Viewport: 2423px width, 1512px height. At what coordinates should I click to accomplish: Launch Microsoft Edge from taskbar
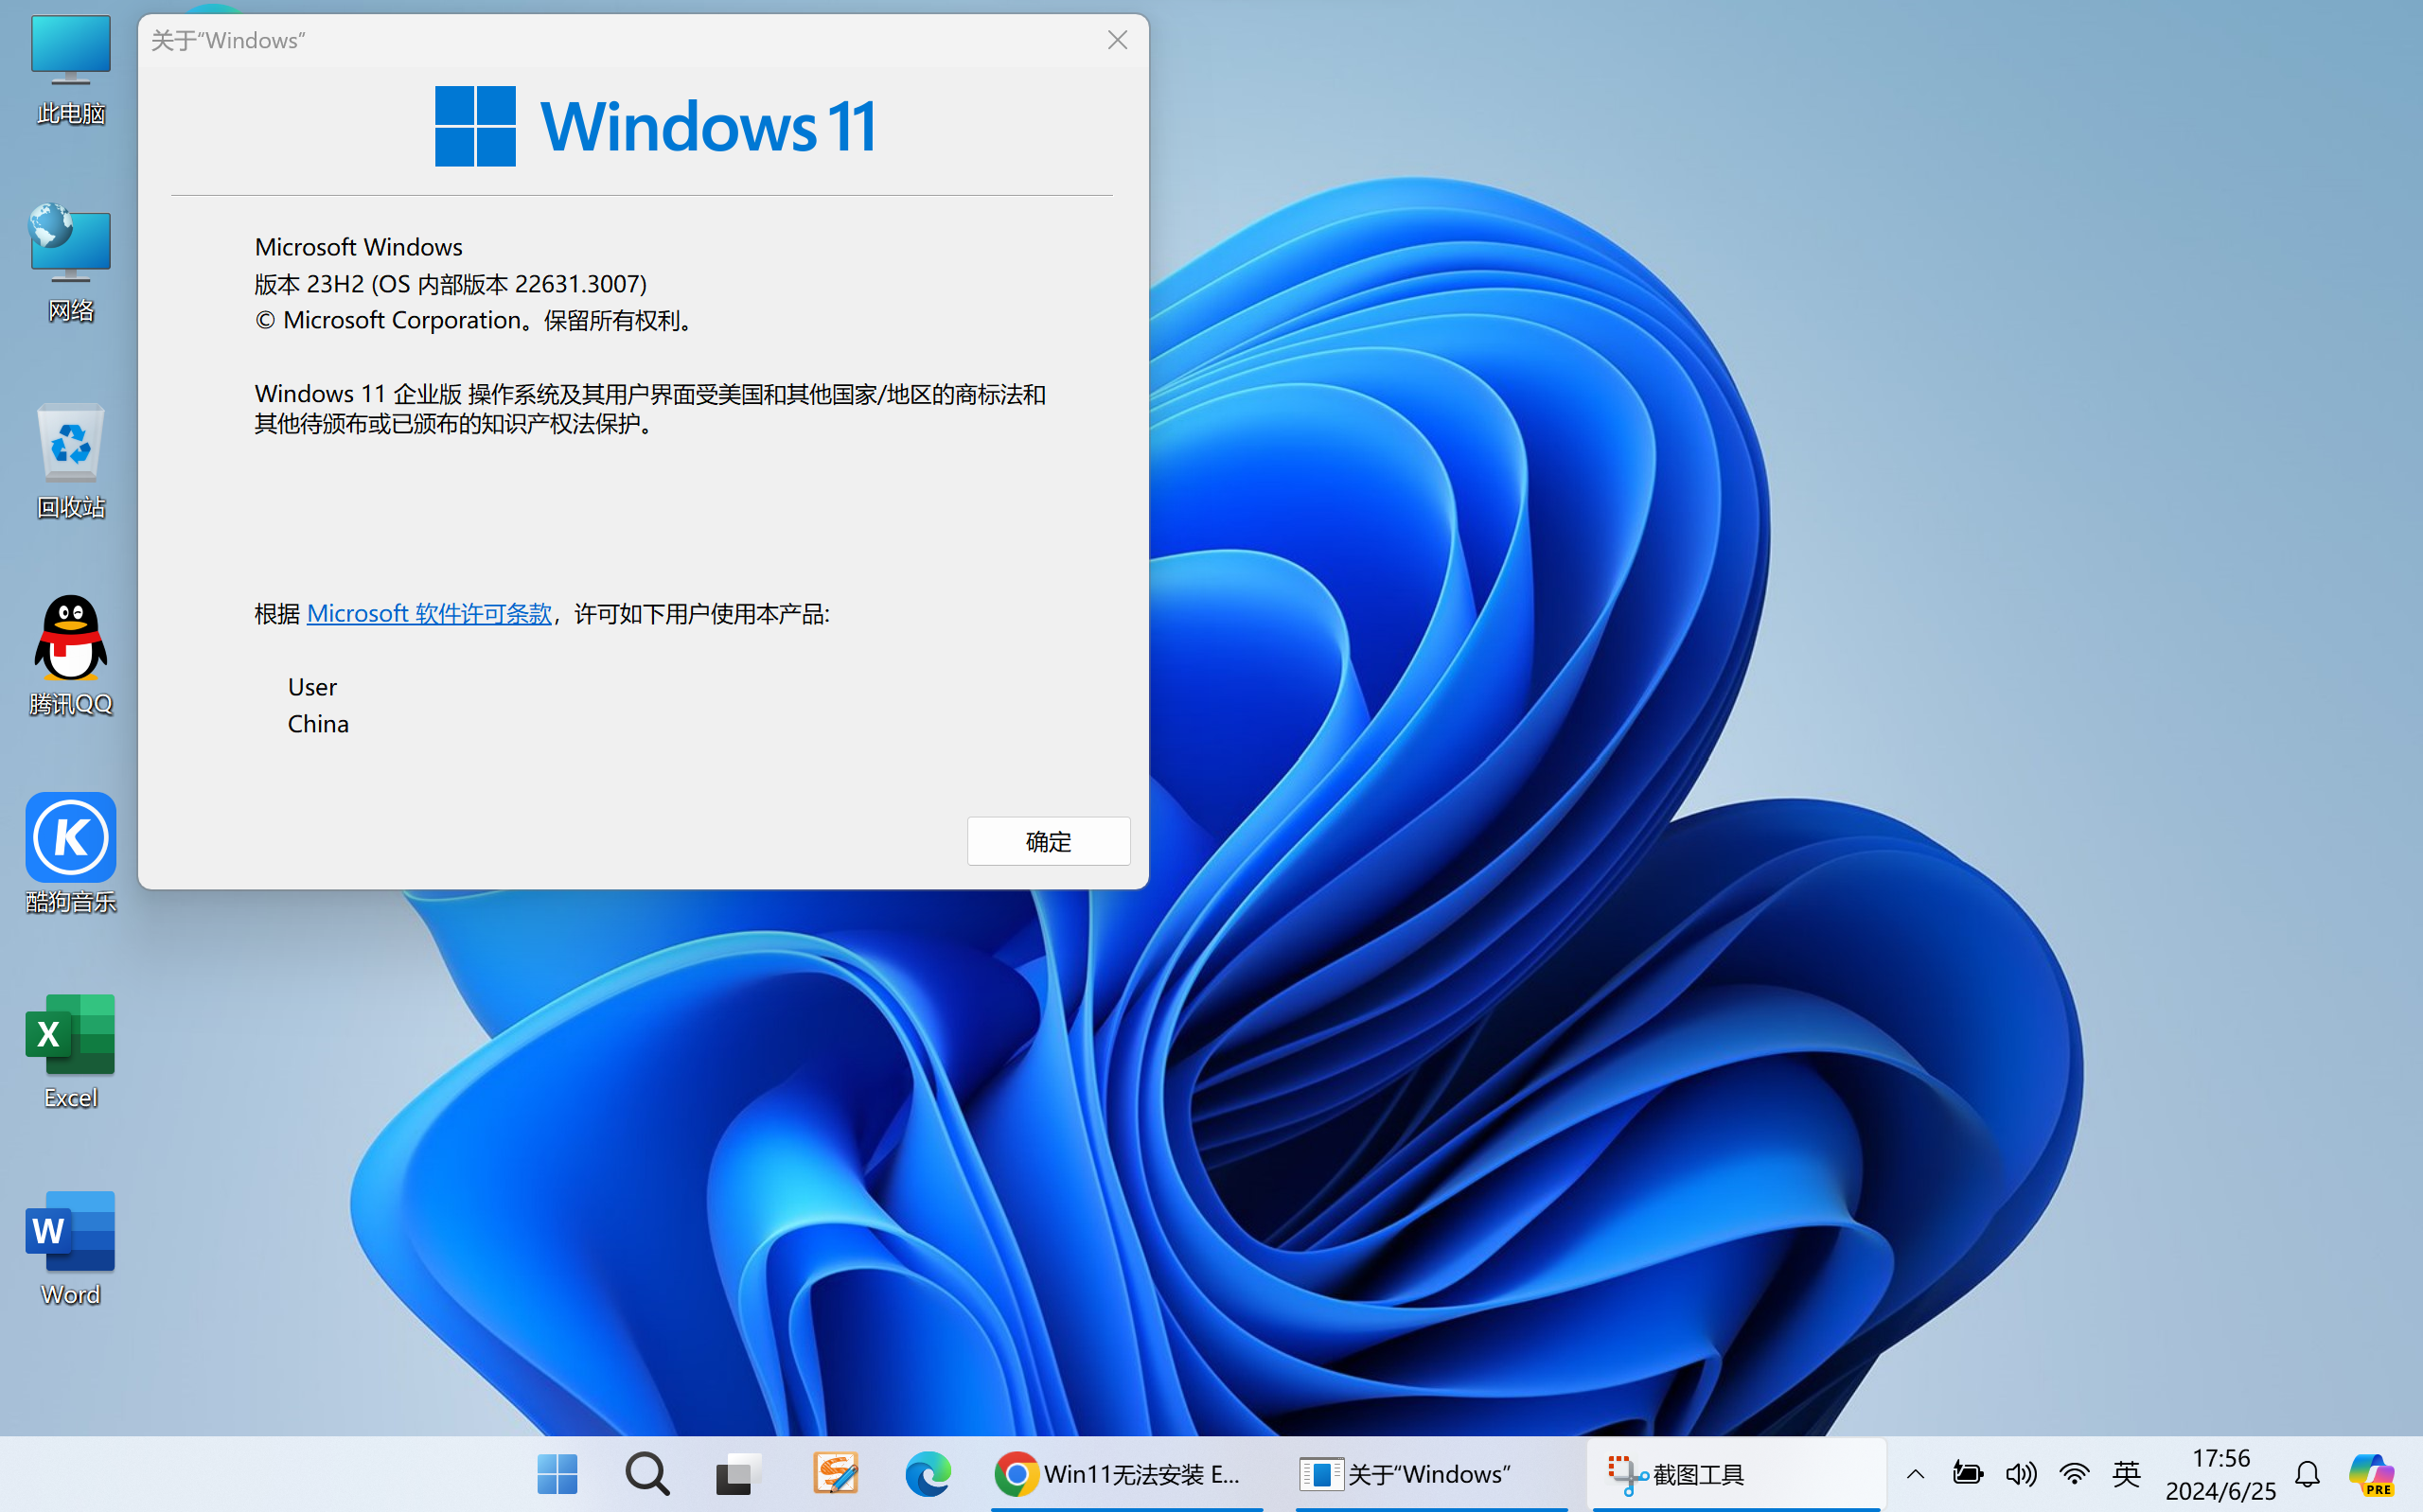[x=928, y=1474]
